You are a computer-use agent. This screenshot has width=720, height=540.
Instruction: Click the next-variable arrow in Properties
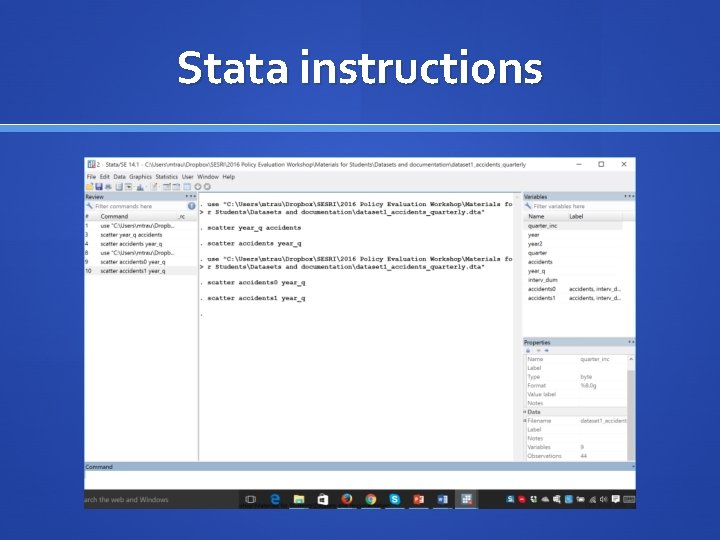click(x=546, y=351)
